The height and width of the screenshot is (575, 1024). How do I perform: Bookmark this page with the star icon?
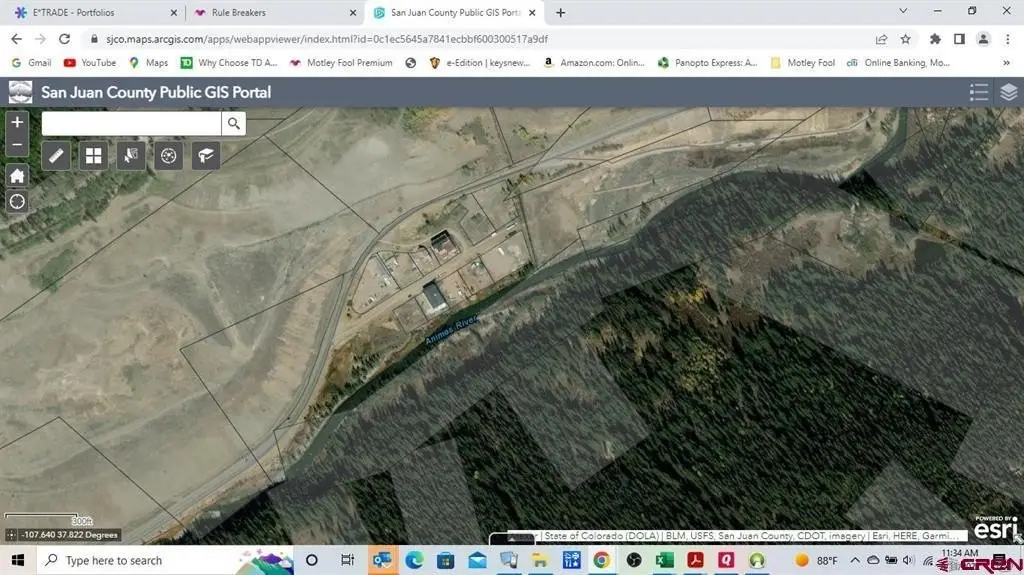905,39
